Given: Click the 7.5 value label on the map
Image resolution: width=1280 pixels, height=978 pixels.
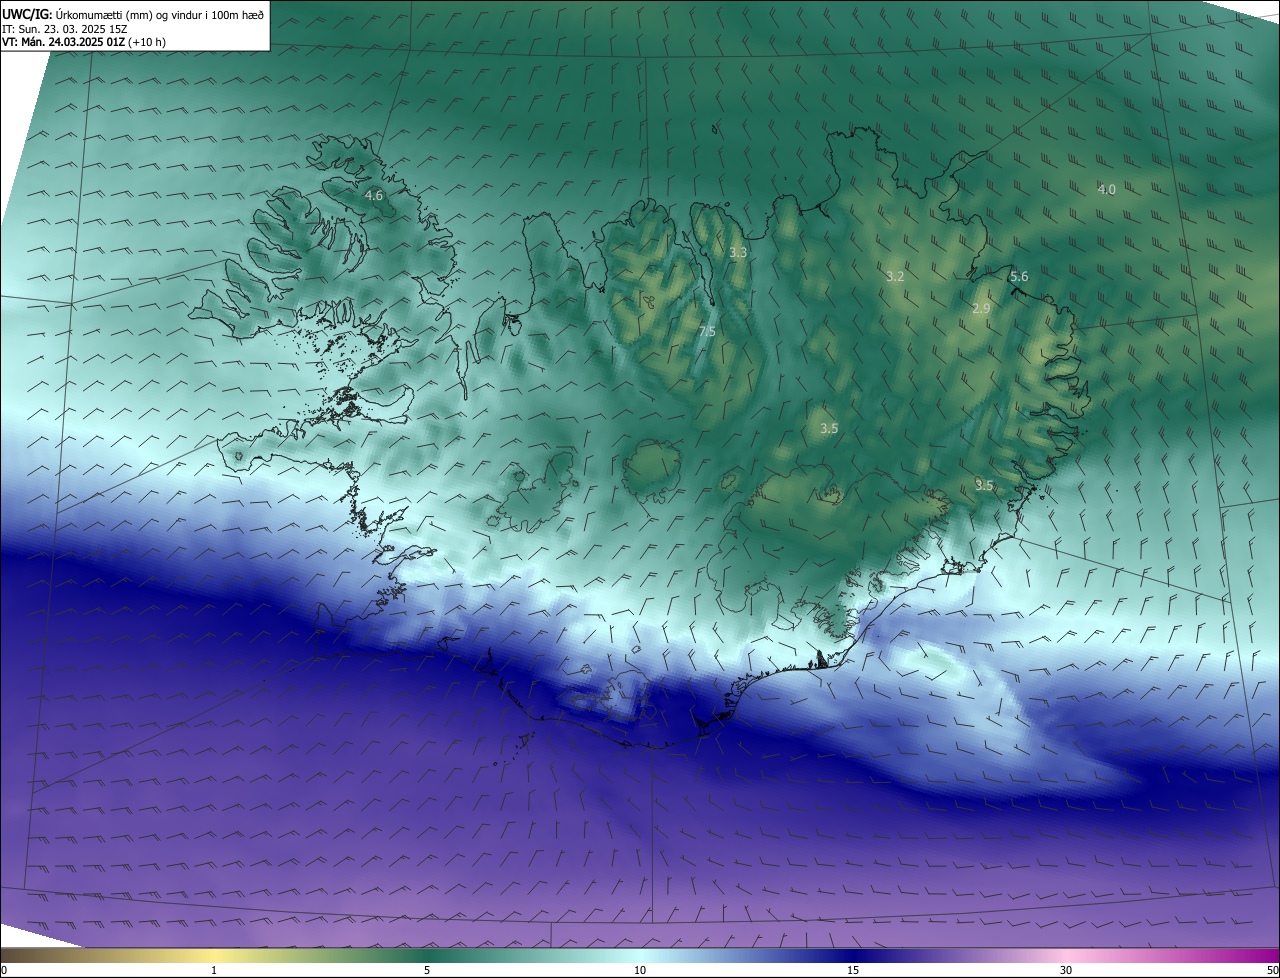Looking at the screenshot, I should (707, 331).
